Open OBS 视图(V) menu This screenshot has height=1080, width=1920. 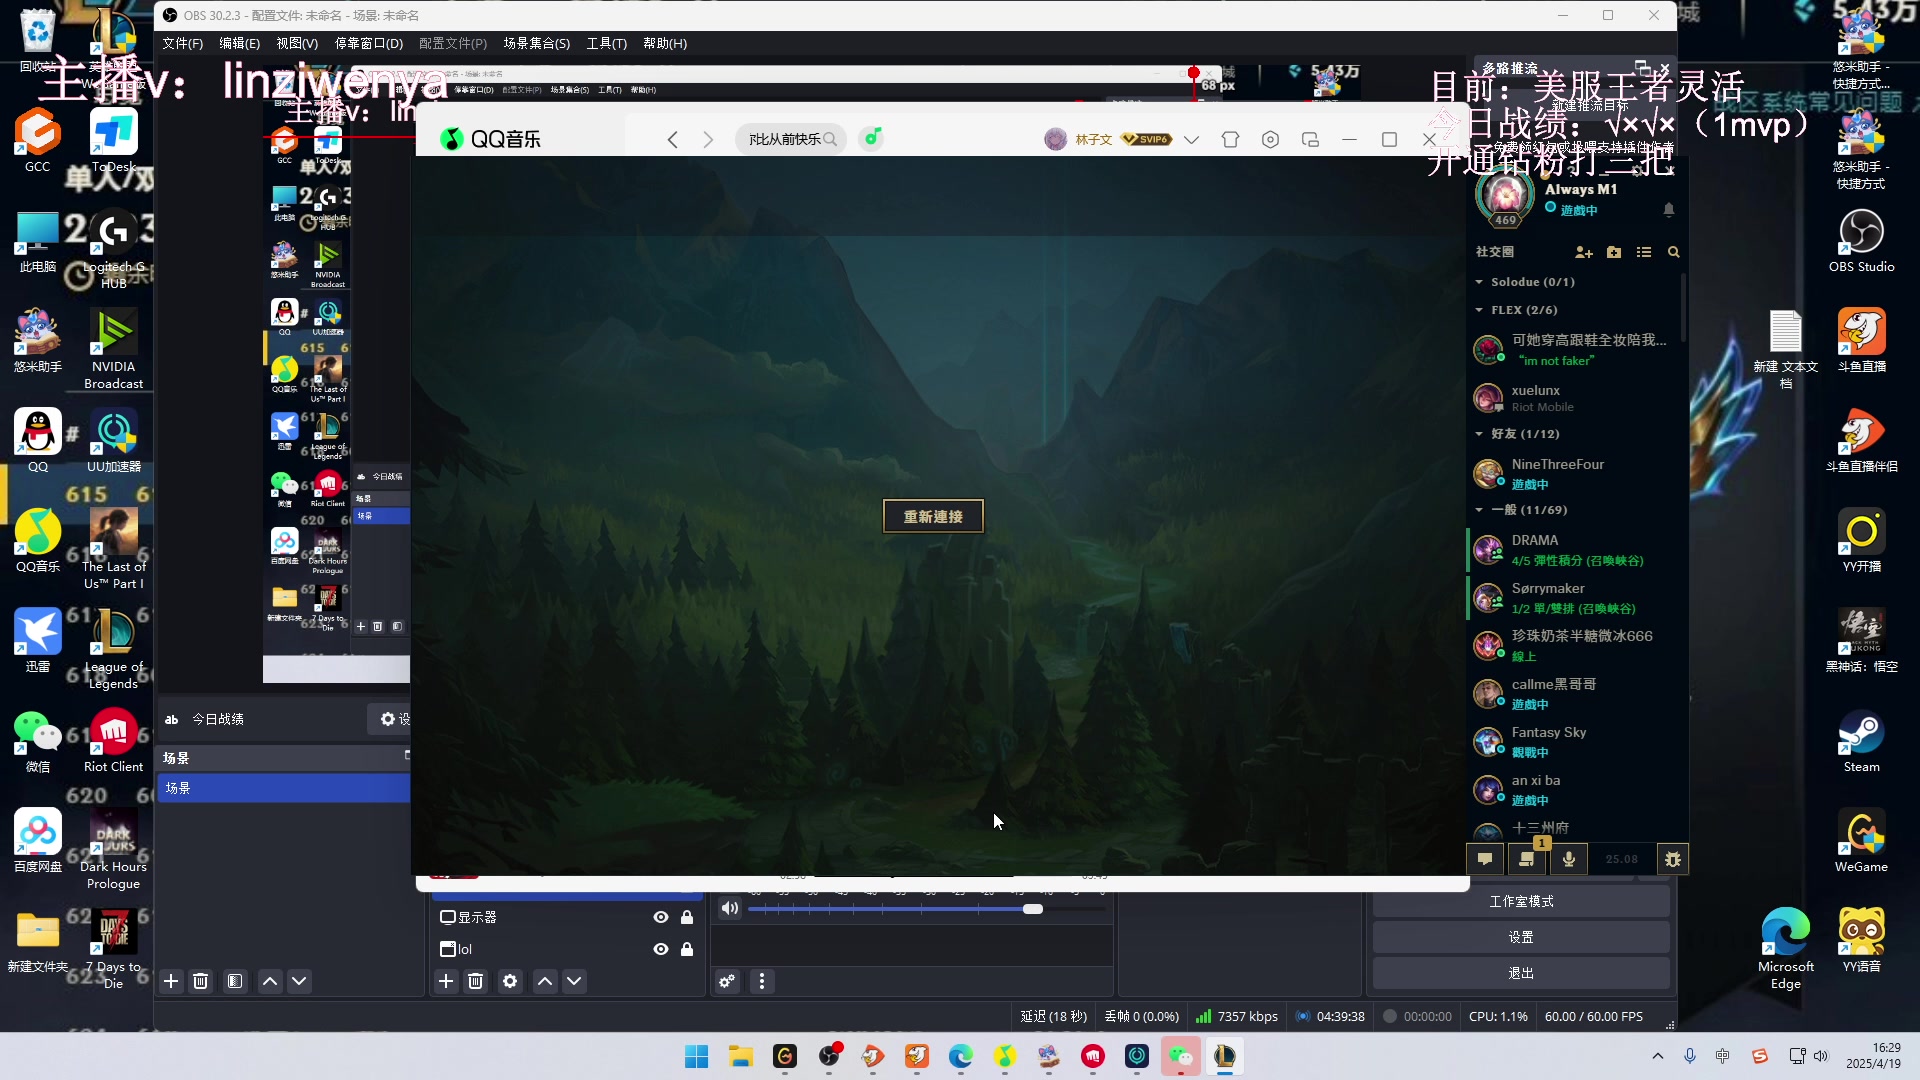(297, 44)
